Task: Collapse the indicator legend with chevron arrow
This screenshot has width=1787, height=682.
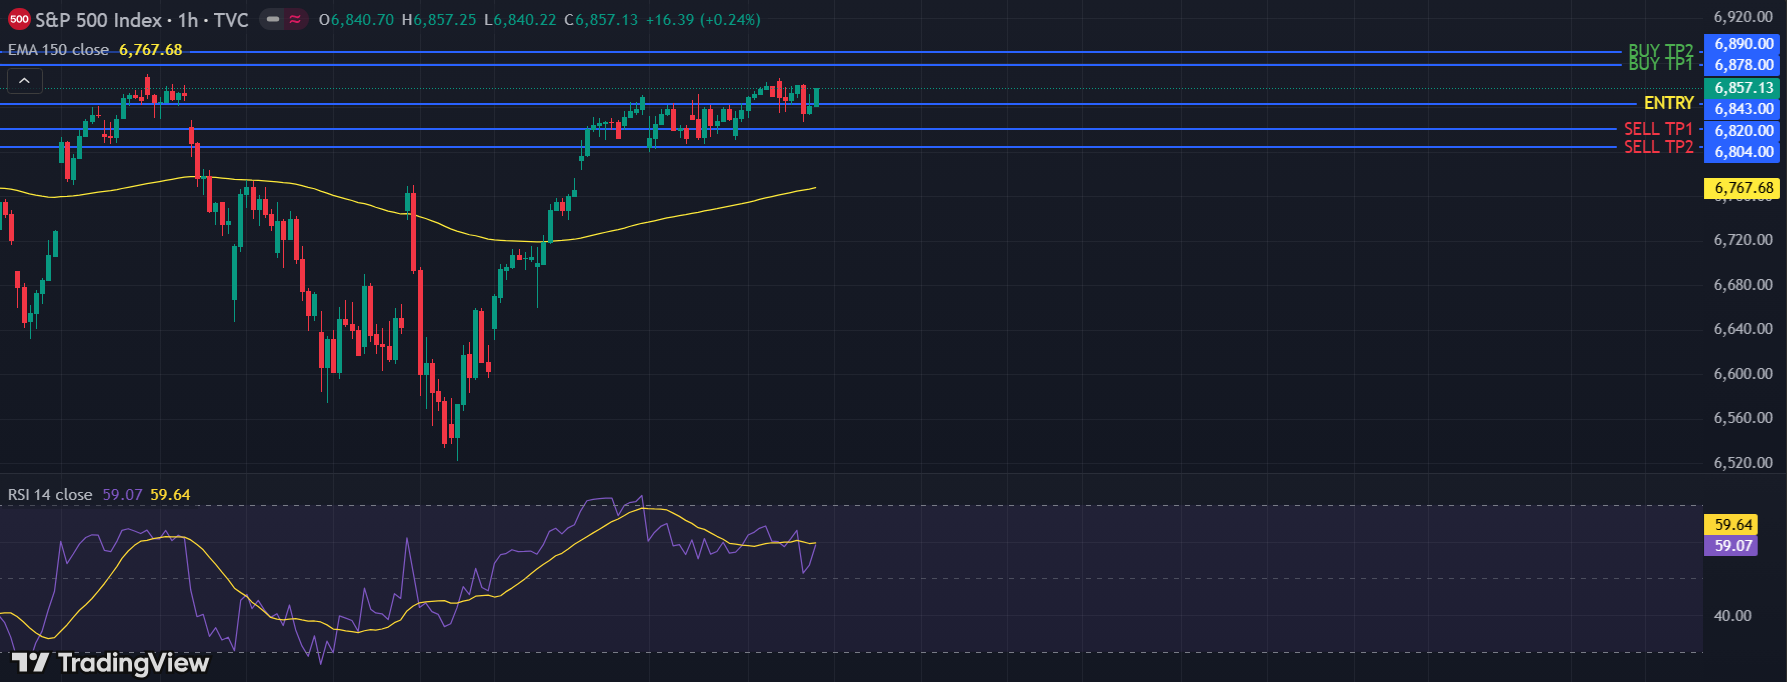Action: point(24,81)
